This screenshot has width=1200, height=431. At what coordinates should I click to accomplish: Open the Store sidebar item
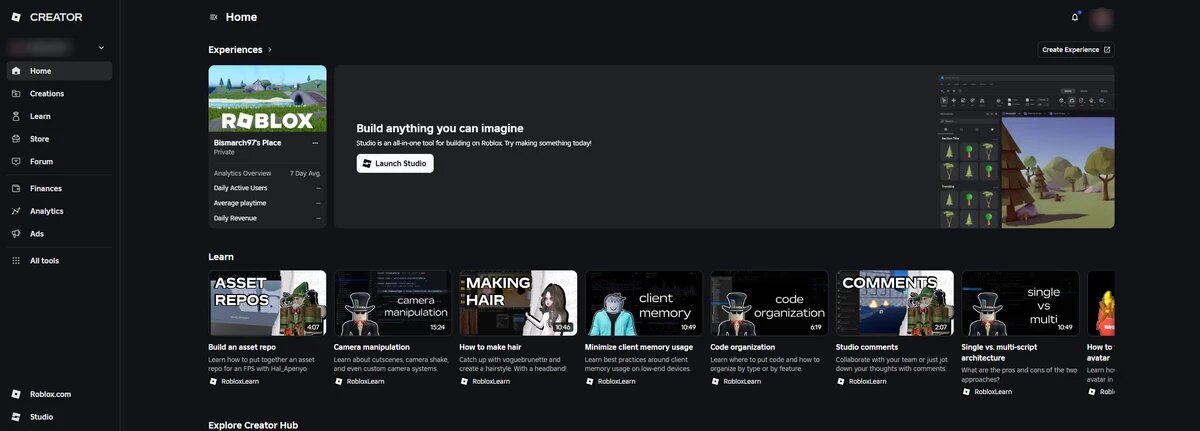(x=59, y=139)
